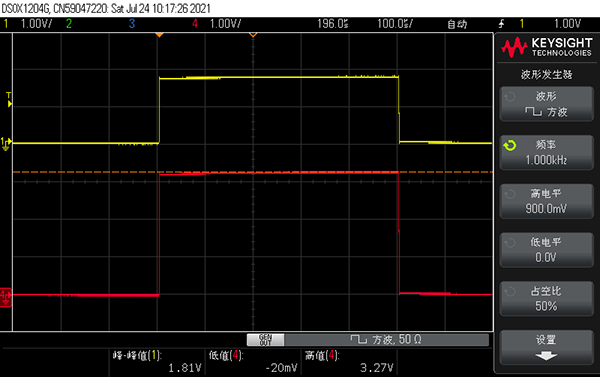Select the 低电平 0.0V softkey
This screenshot has width=600, height=377.
[546, 250]
